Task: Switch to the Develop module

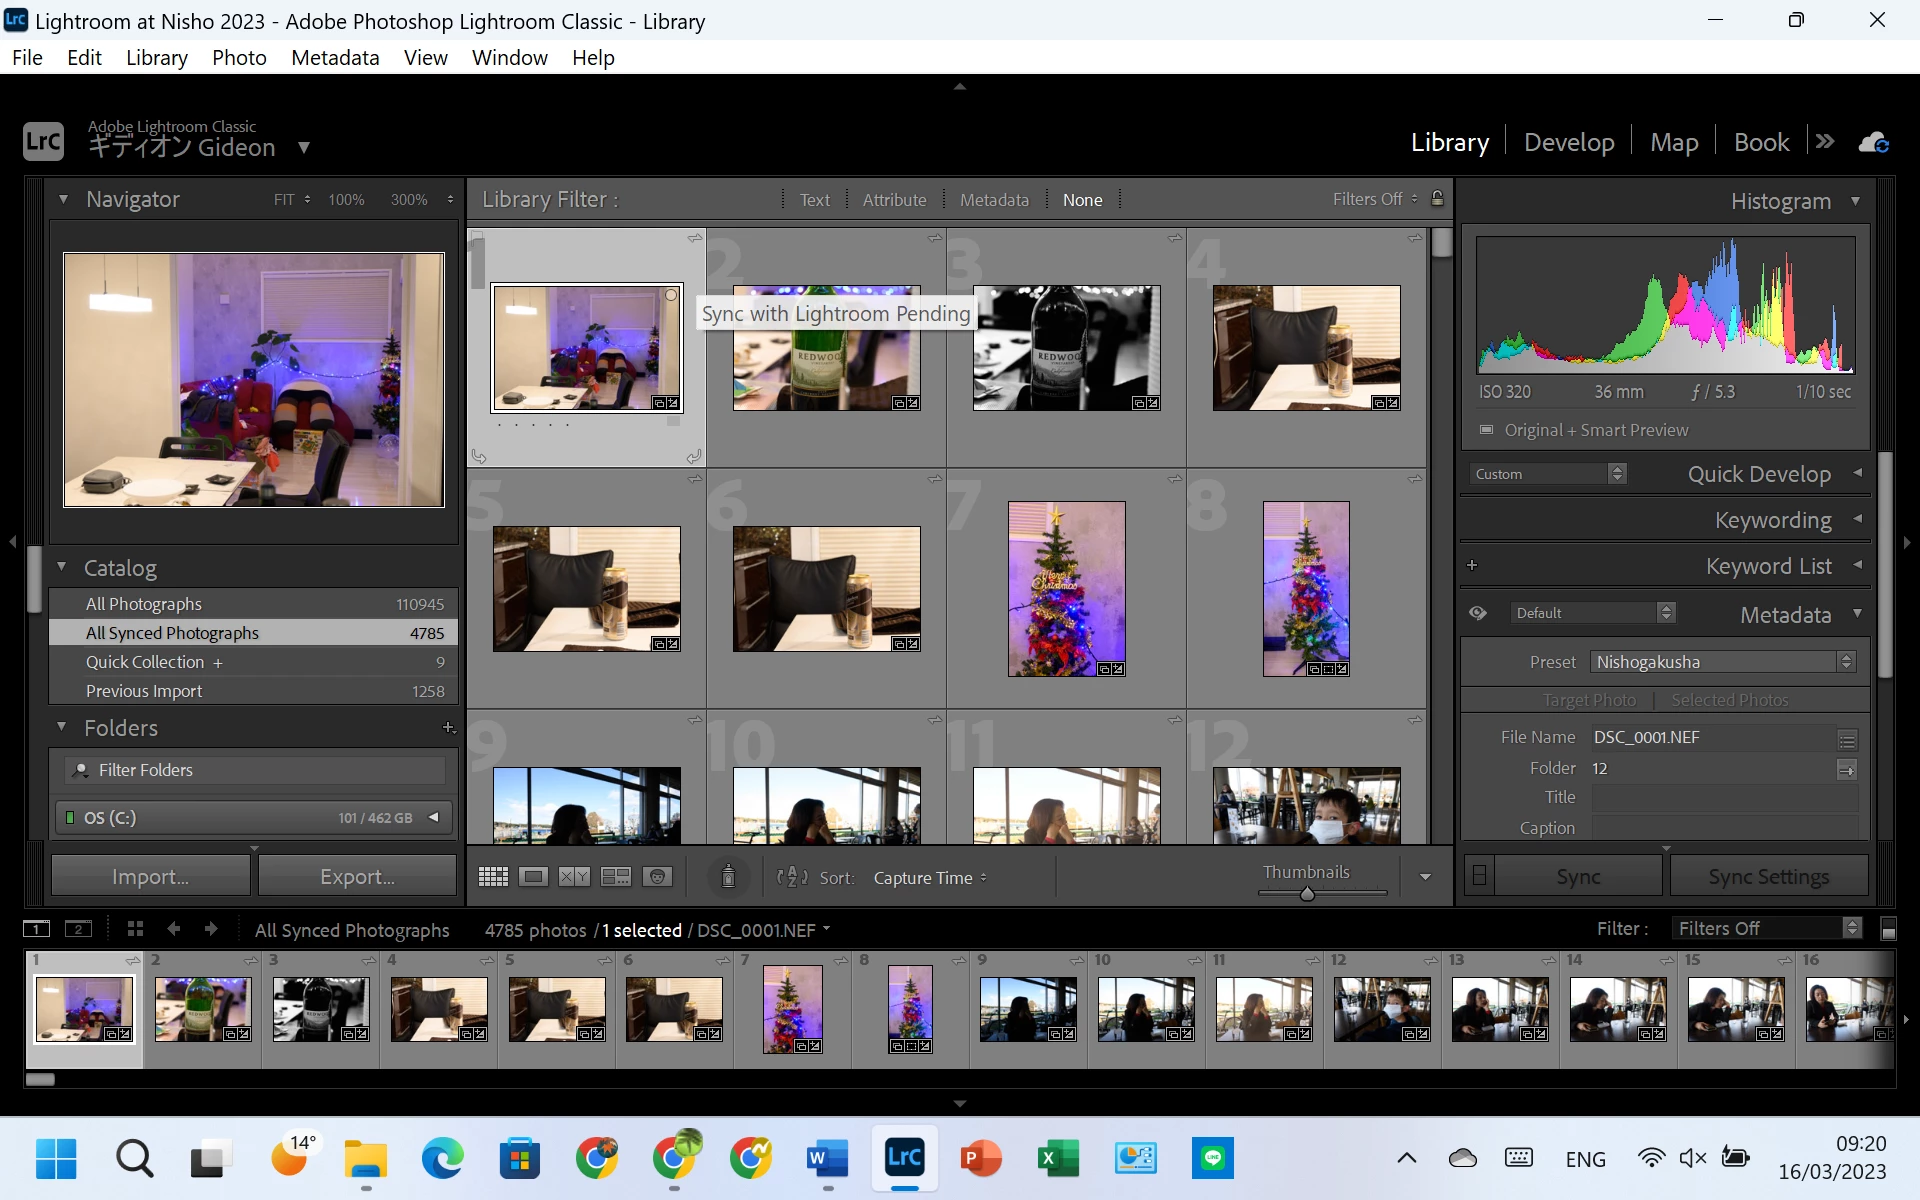Action: click(1568, 142)
